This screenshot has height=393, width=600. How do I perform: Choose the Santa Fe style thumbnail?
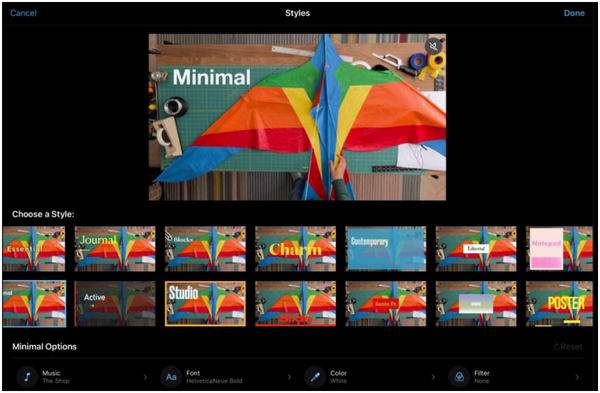(386, 304)
